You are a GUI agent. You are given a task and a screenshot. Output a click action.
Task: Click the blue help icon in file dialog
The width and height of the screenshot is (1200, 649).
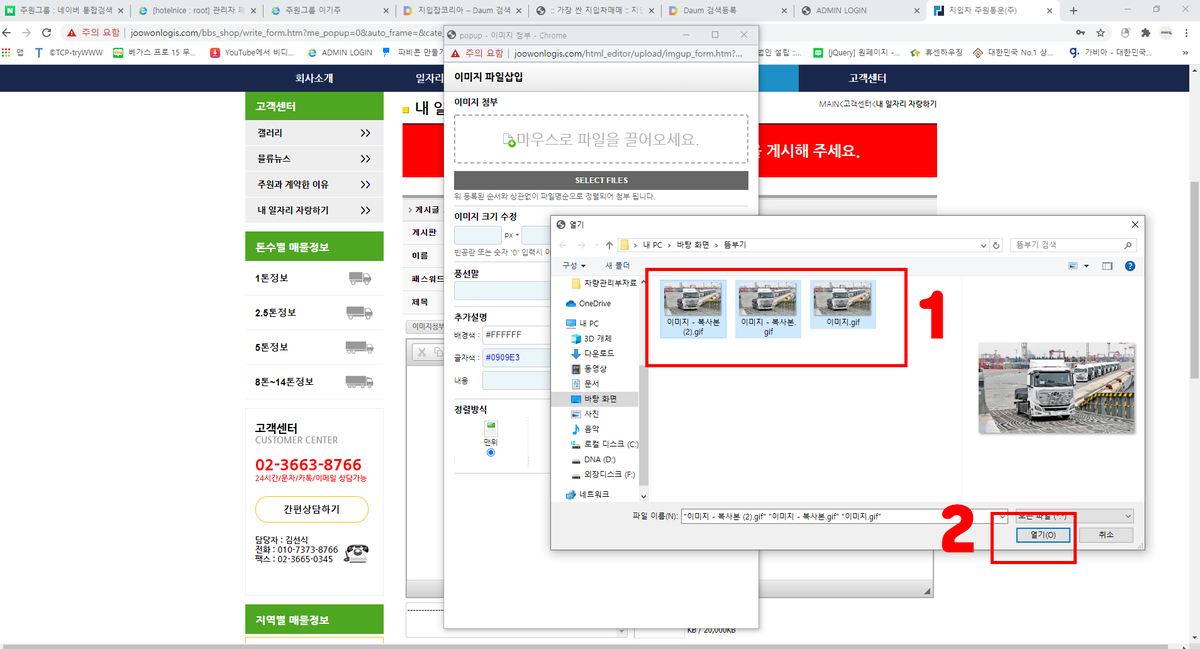pos(1130,266)
